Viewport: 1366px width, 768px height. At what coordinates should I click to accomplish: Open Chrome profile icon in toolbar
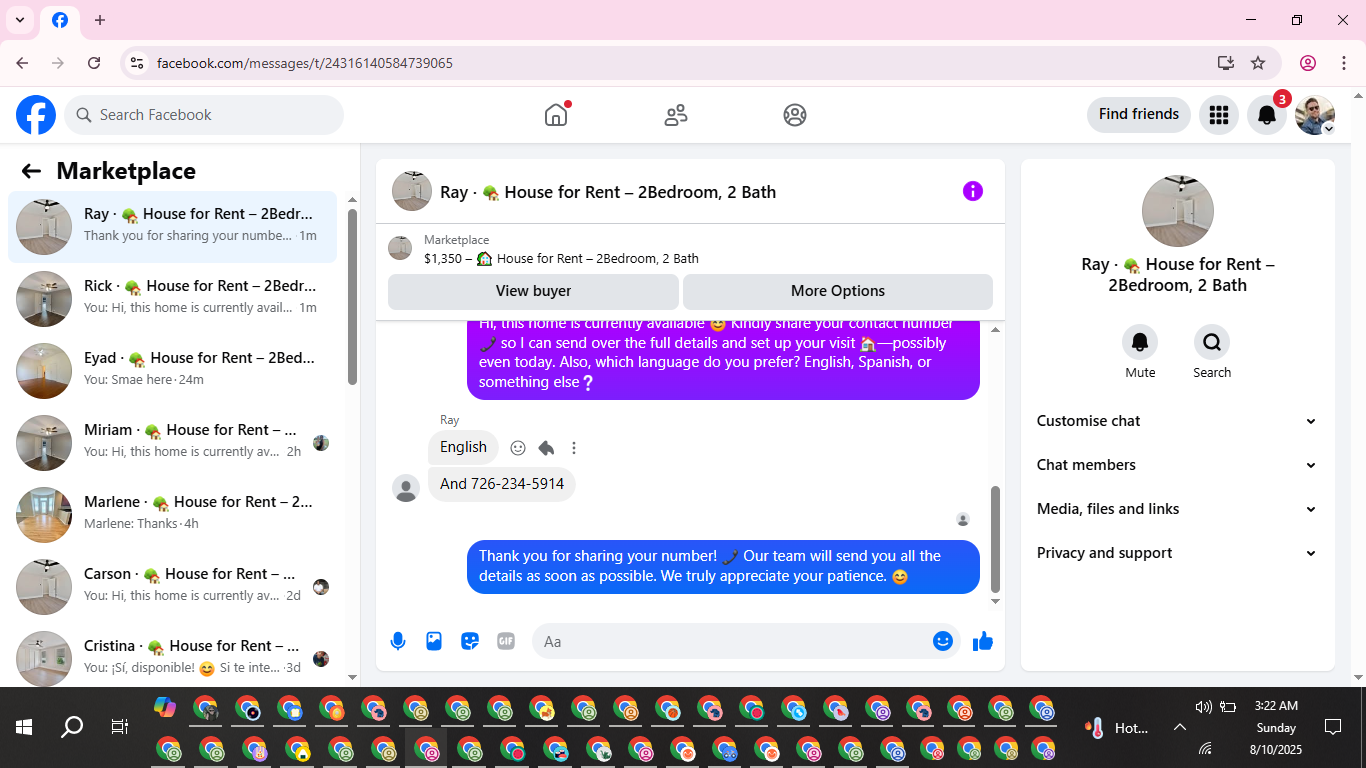tap(1308, 63)
